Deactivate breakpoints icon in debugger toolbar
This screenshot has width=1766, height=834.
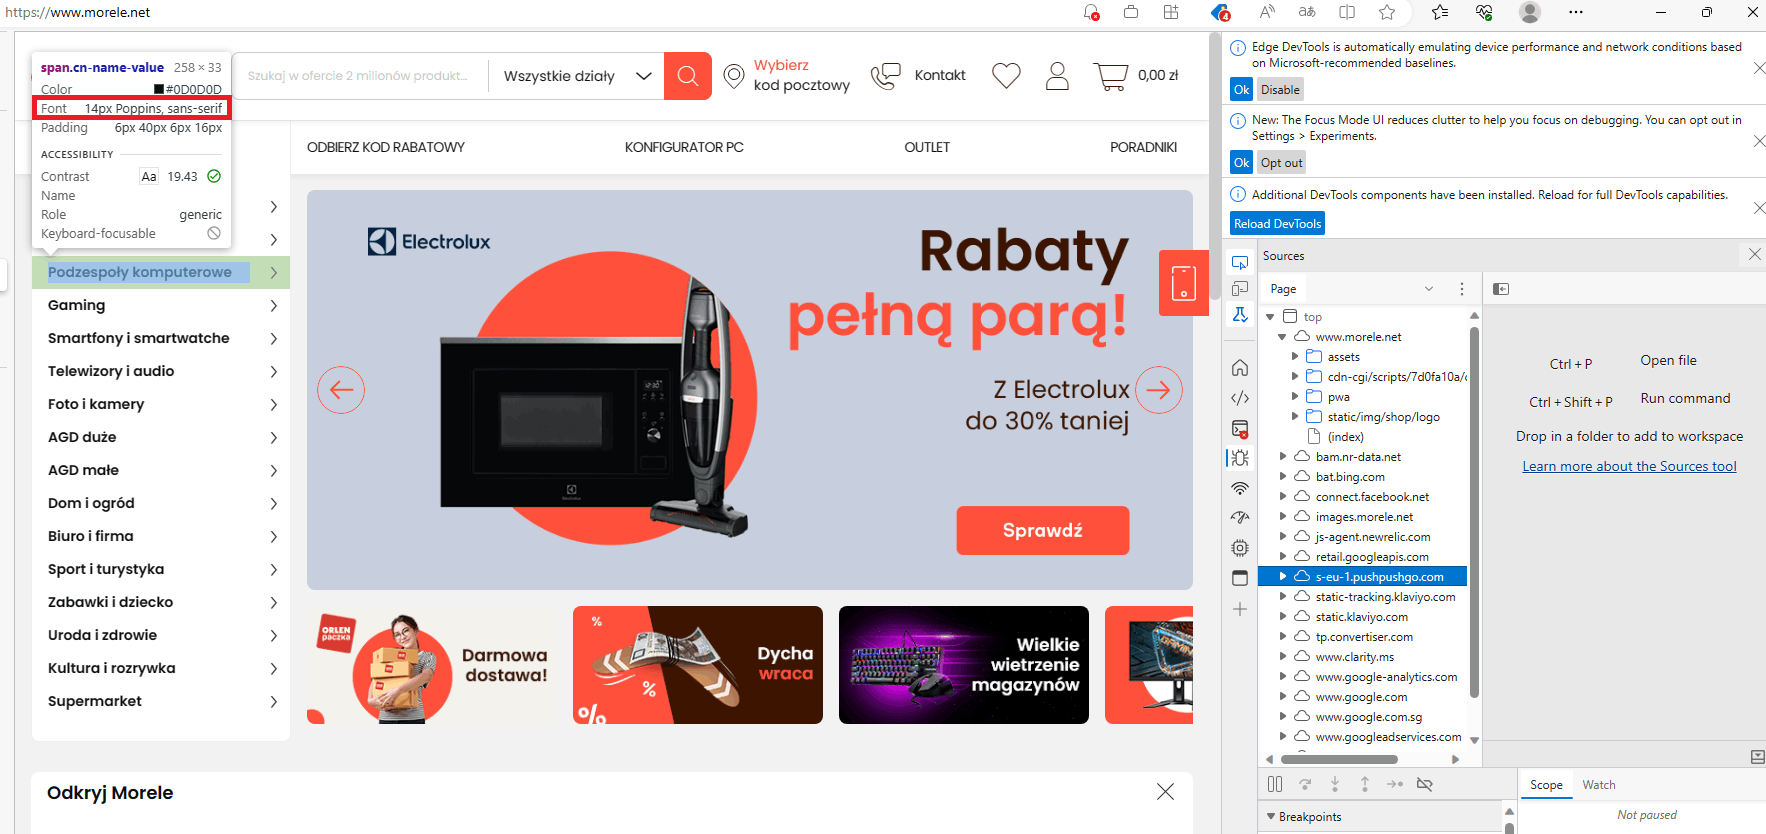1425,785
